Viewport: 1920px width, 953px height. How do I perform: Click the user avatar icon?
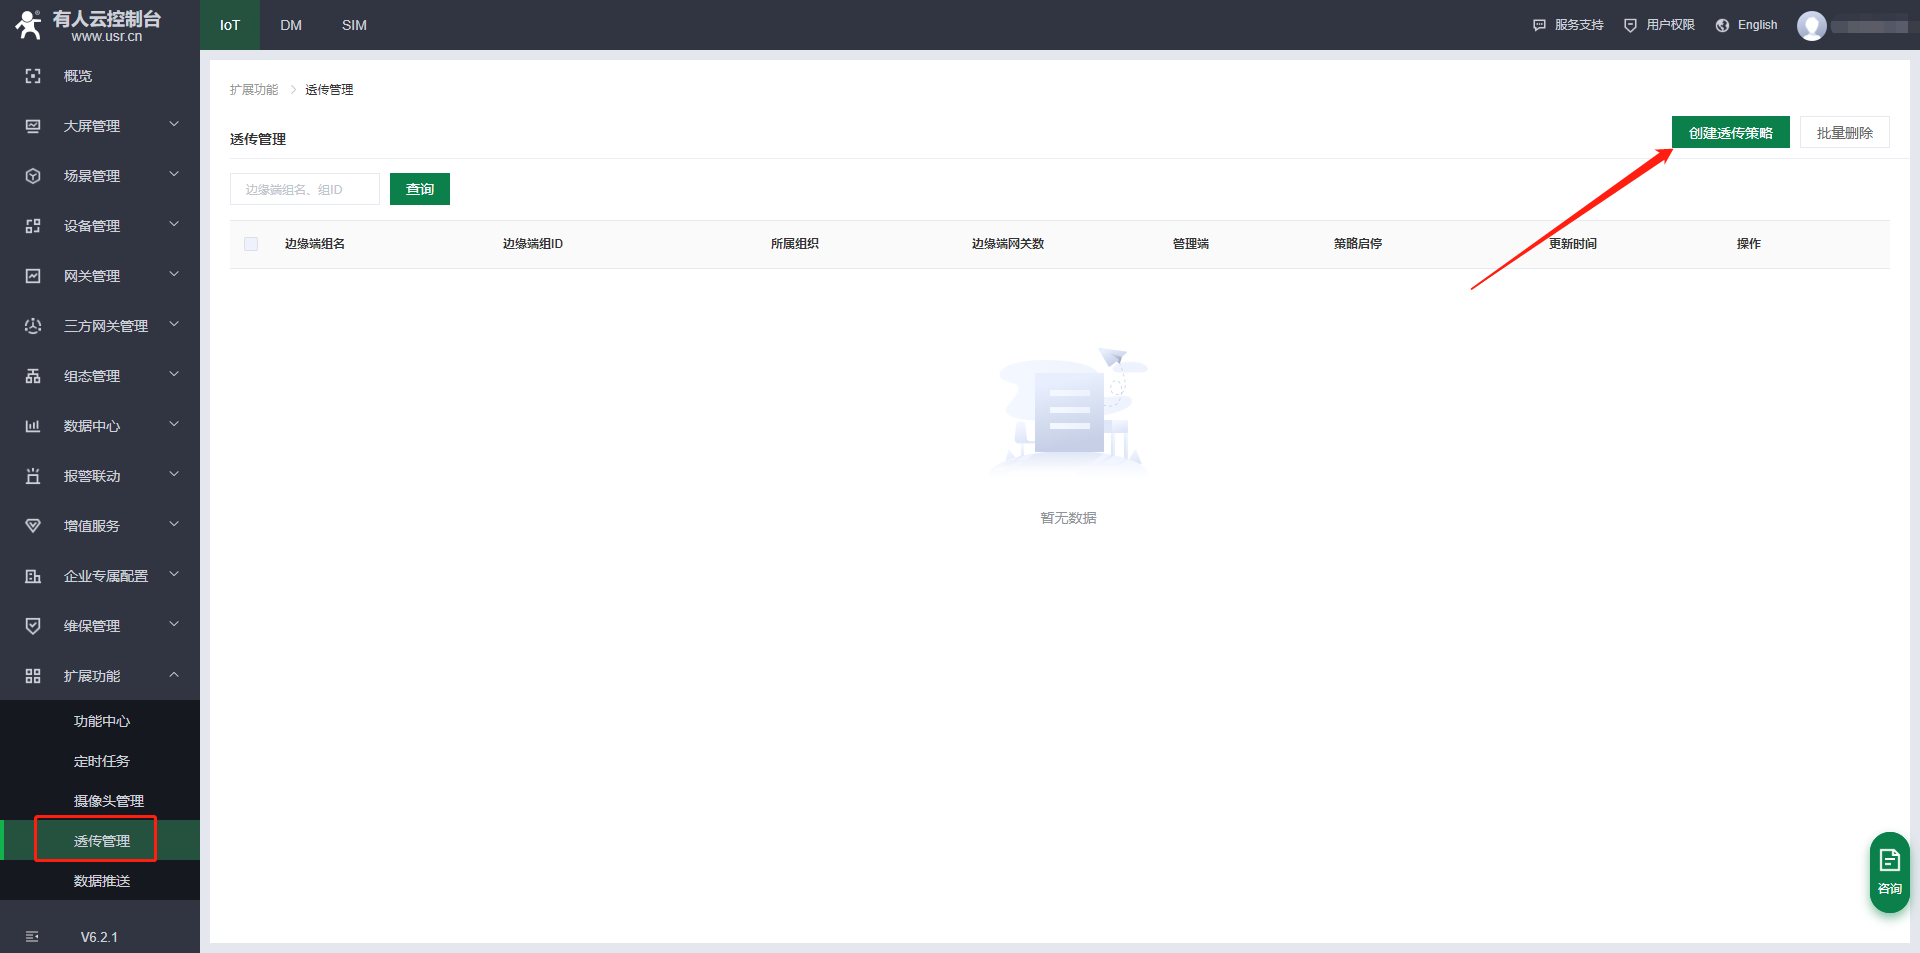coord(1811,26)
